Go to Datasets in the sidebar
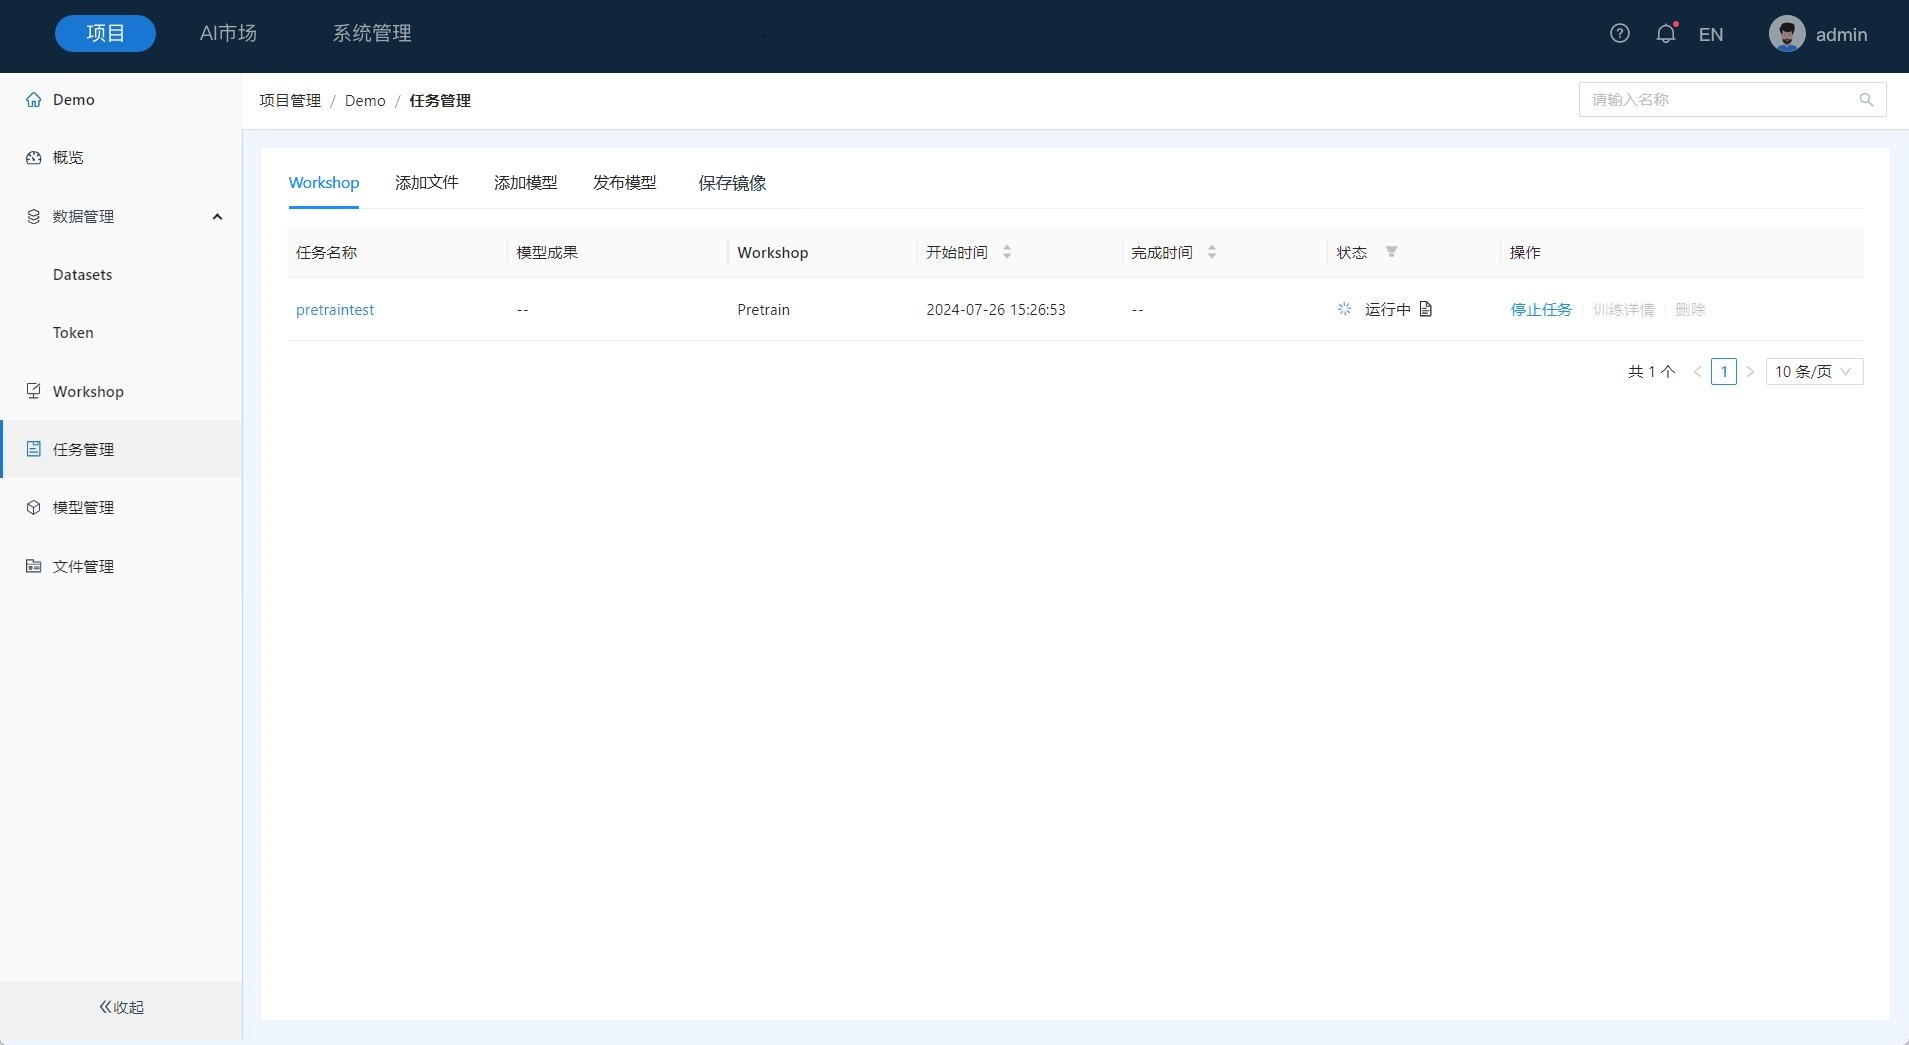 click(x=82, y=275)
